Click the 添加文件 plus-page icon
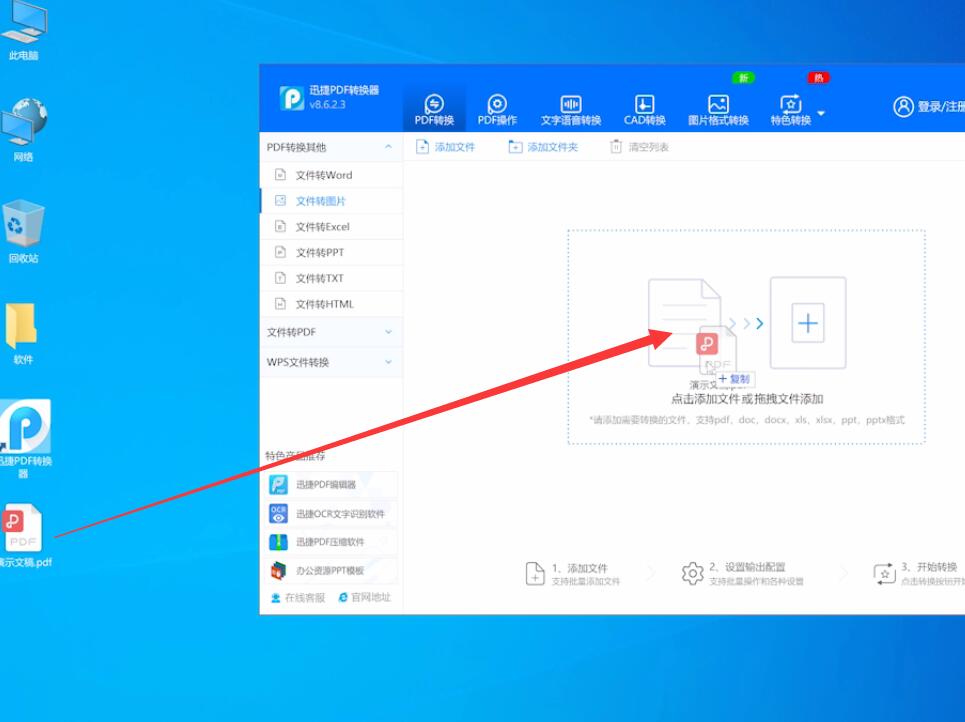 [x=422, y=146]
